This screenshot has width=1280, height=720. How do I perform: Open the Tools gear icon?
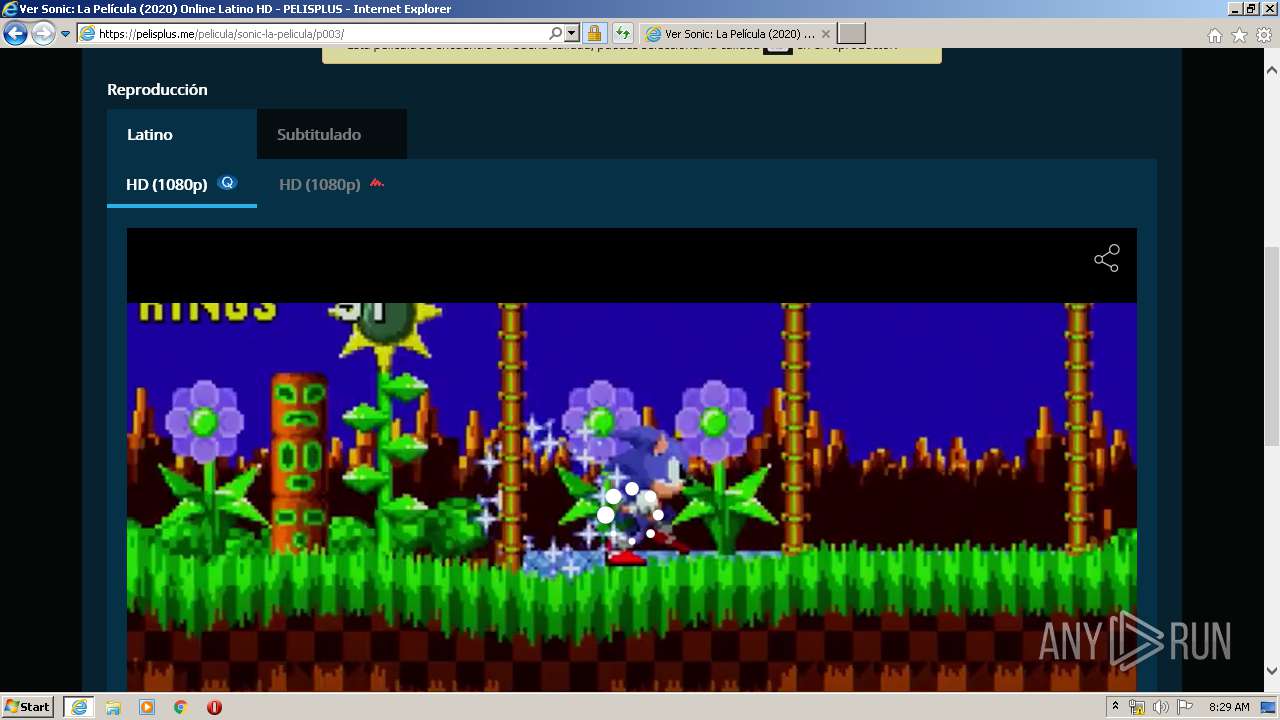1263,35
